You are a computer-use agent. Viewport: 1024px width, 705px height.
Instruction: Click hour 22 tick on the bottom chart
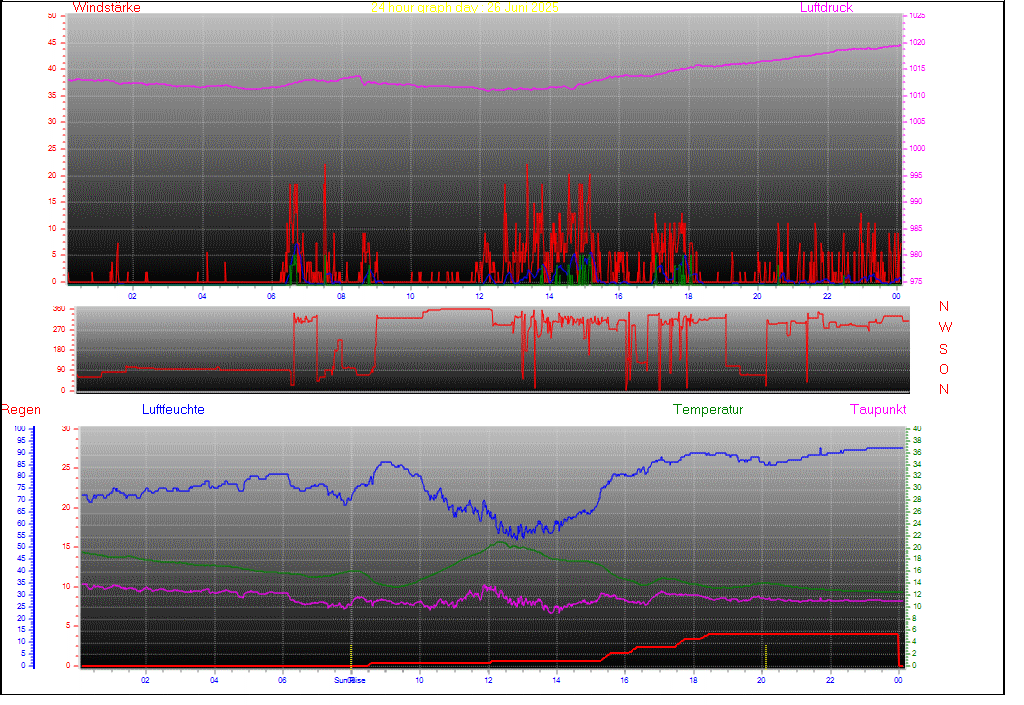[x=830, y=680]
